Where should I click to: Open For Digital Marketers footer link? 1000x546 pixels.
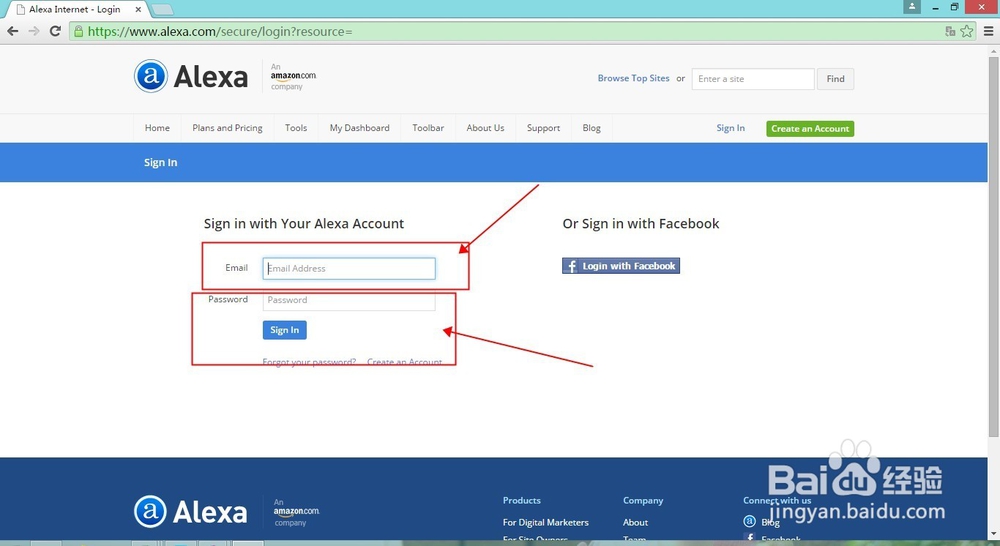[x=546, y=522]
